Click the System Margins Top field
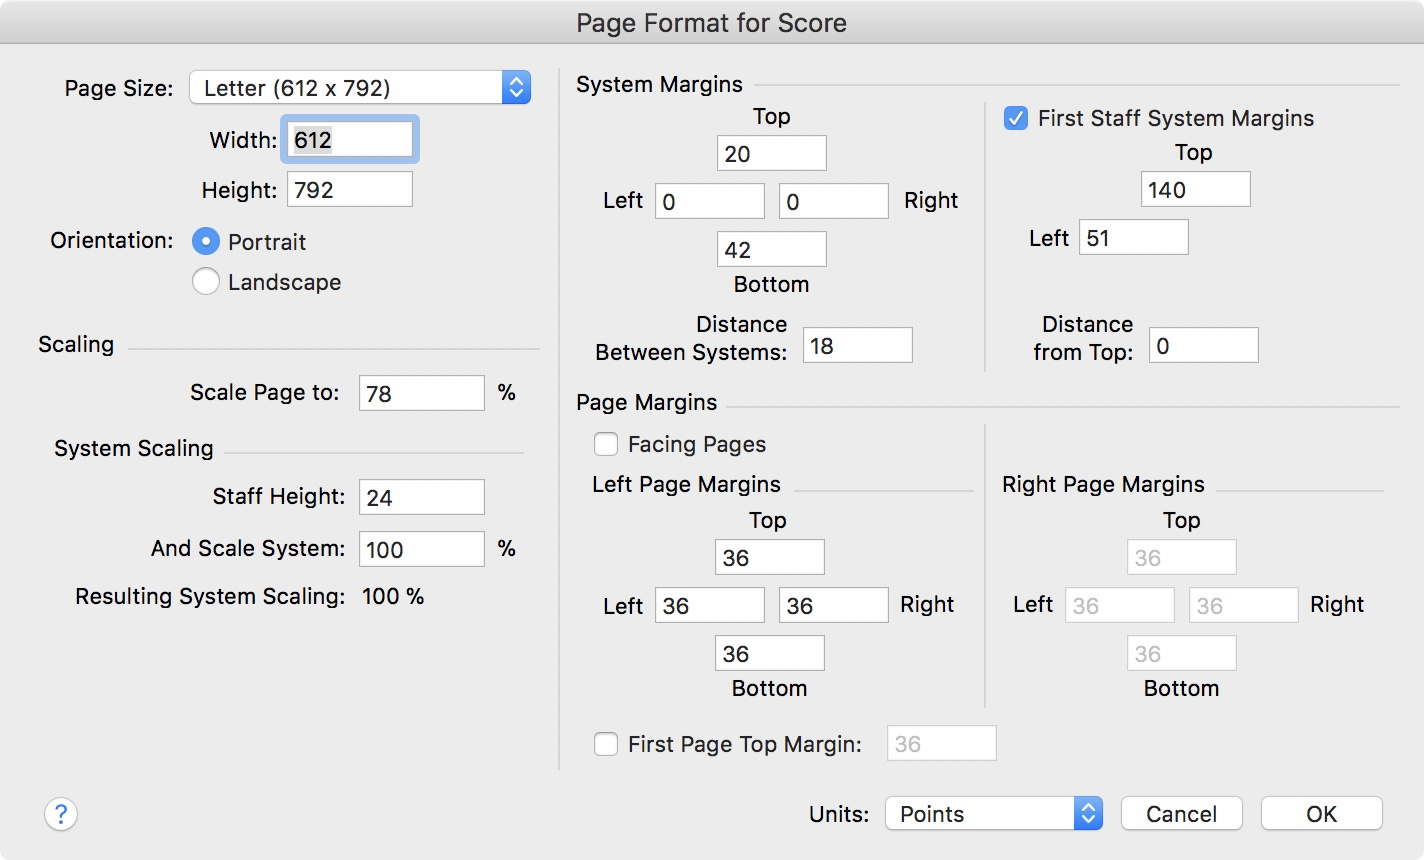Screen dimensions: 1424x860 click(x=771, y=154)
